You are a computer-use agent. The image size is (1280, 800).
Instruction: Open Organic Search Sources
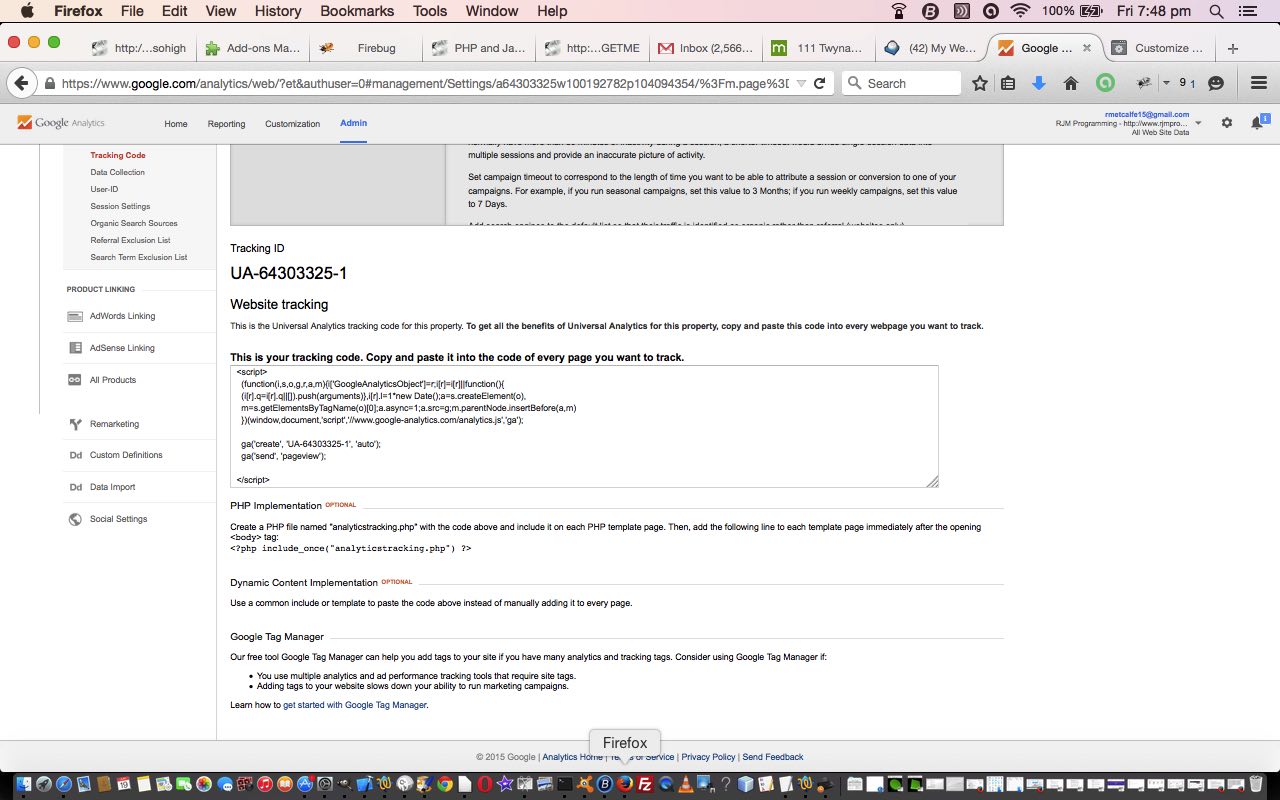134,223
